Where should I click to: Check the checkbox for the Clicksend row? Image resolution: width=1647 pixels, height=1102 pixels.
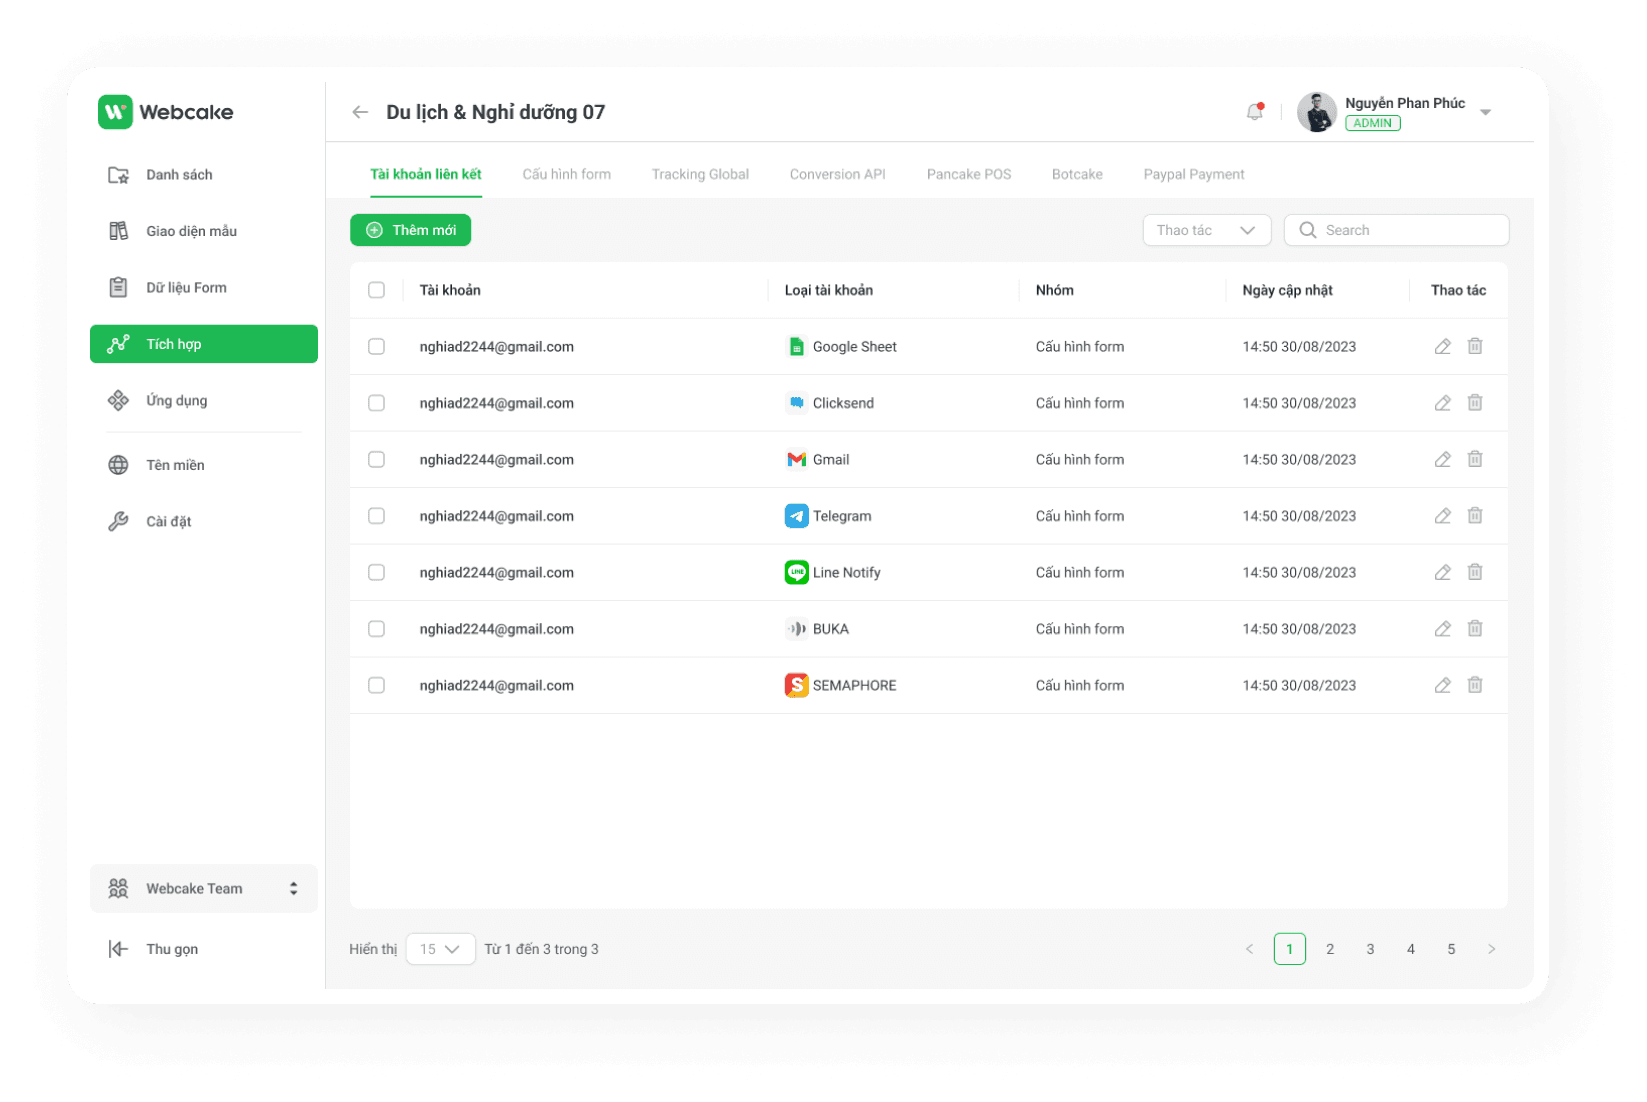coord(377,403)
